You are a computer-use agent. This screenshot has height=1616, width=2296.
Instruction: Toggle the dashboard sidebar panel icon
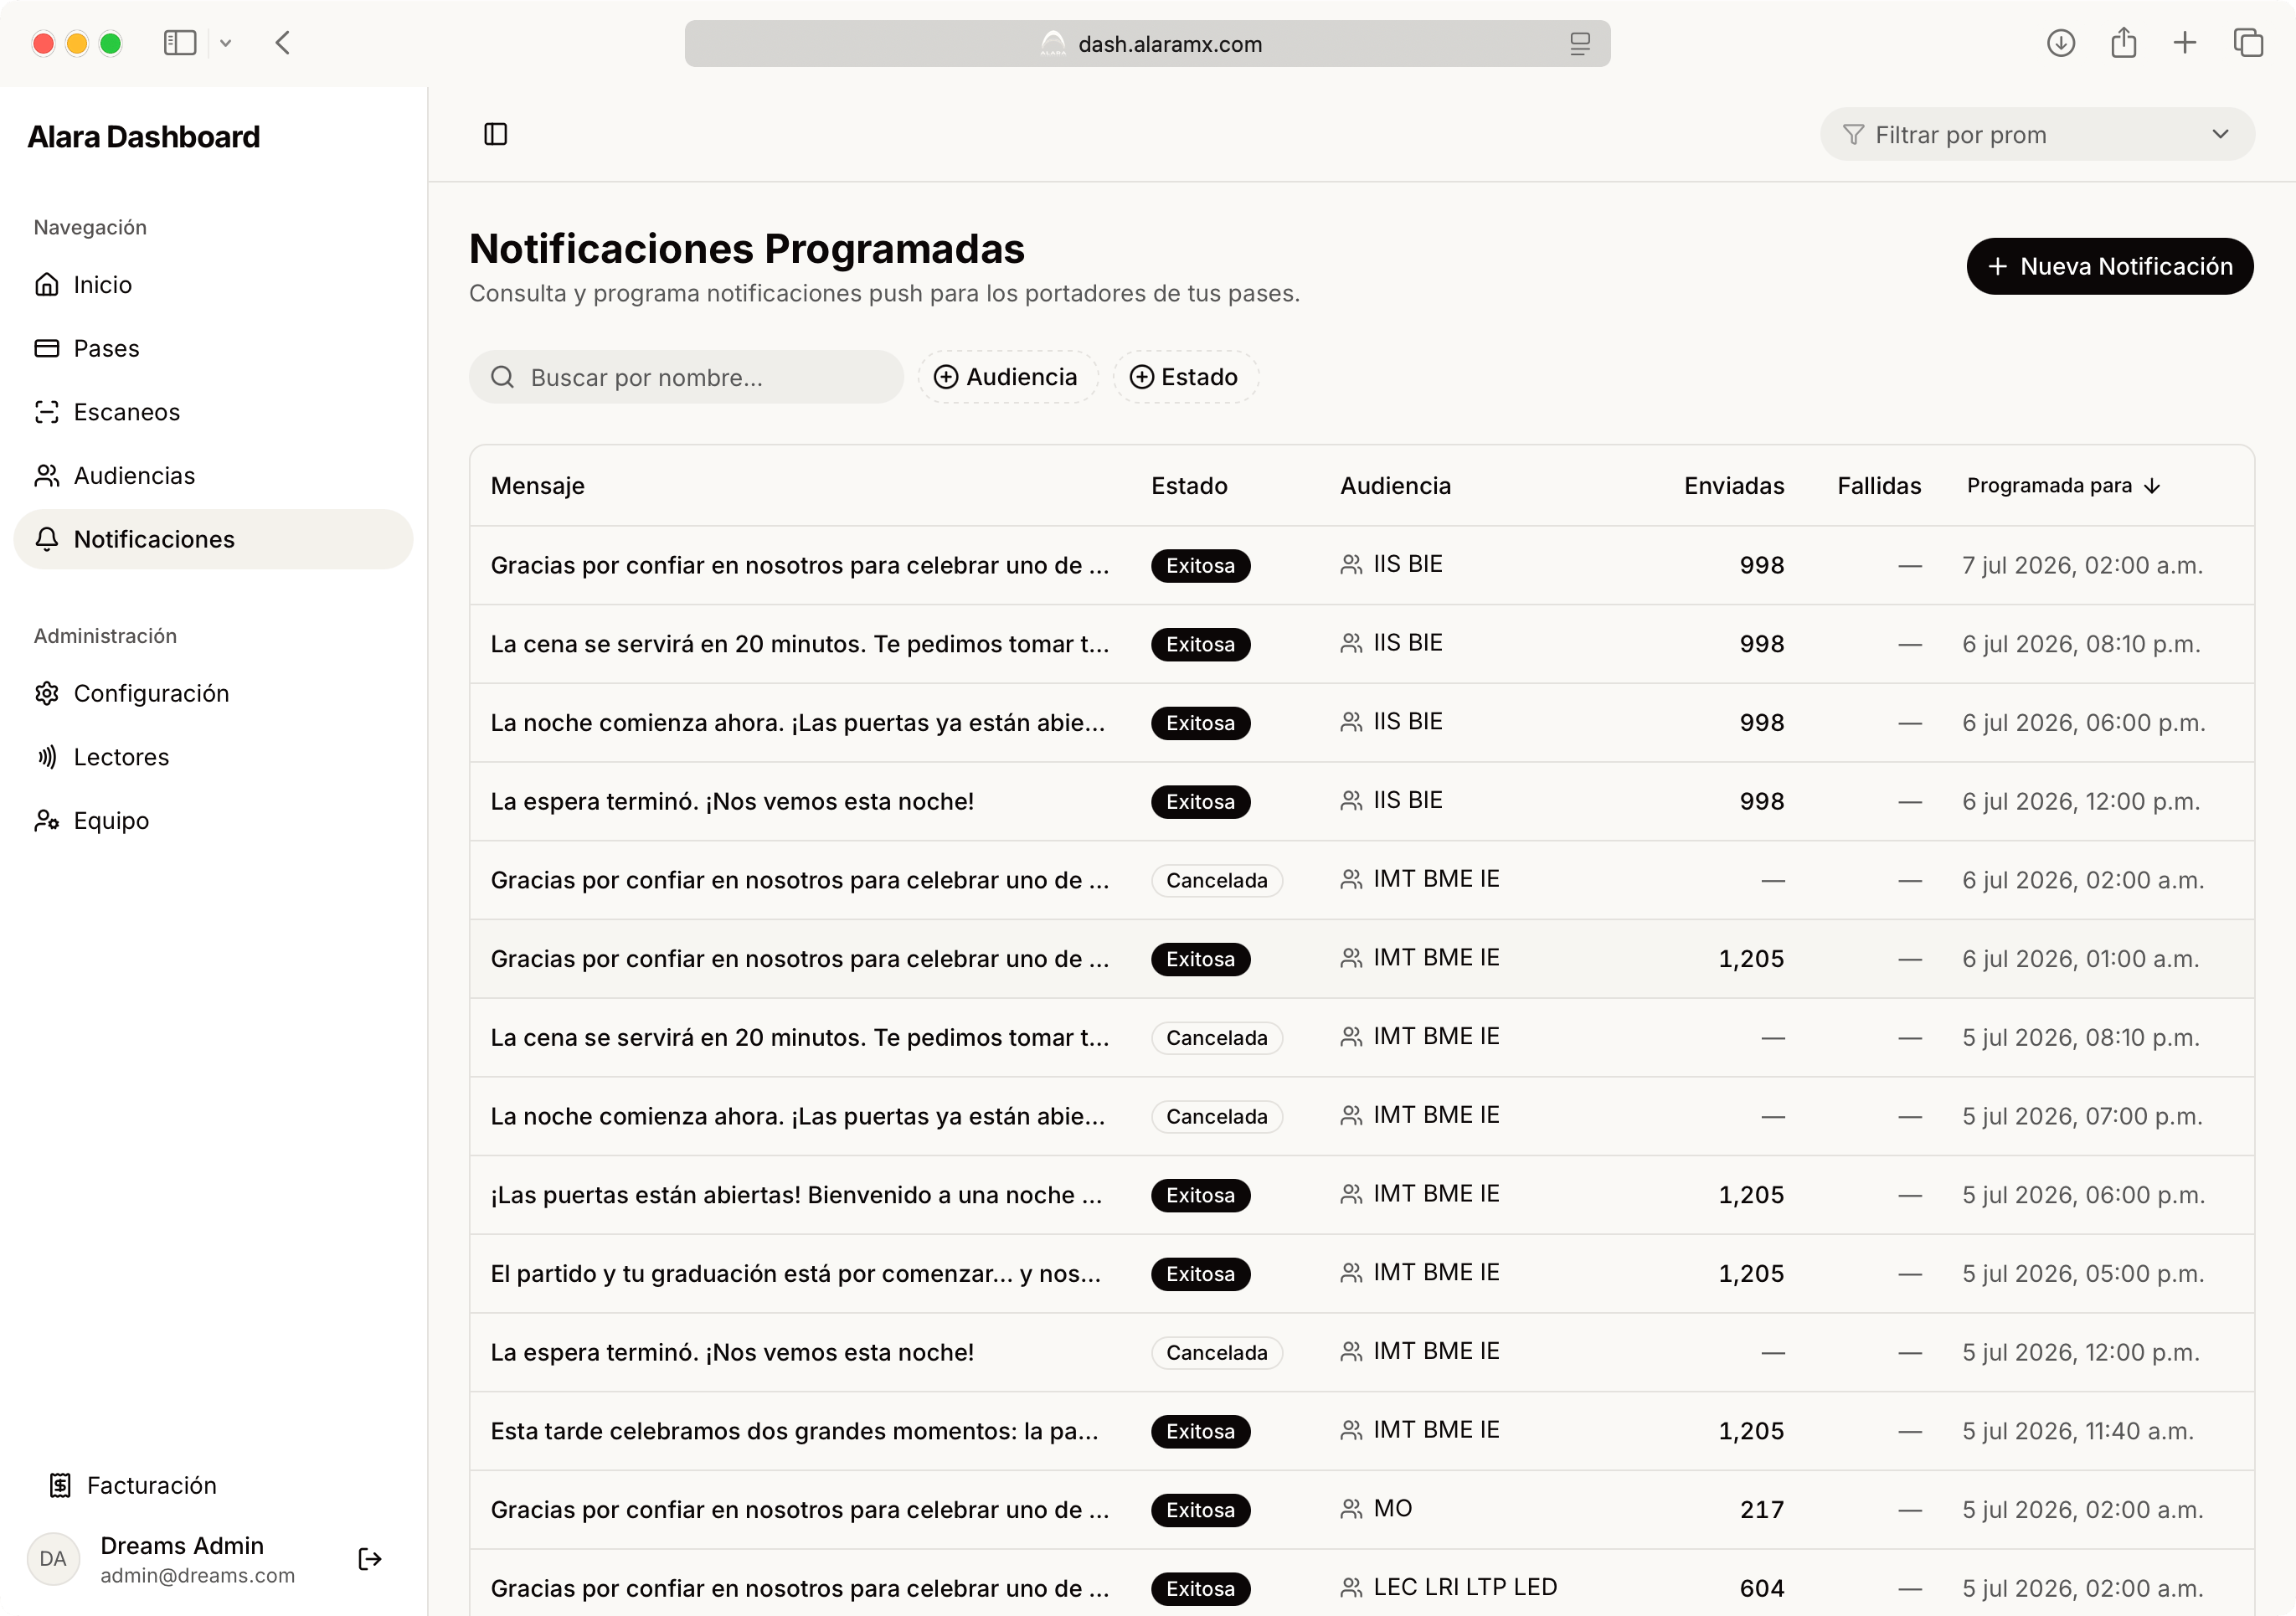[496, 134]
